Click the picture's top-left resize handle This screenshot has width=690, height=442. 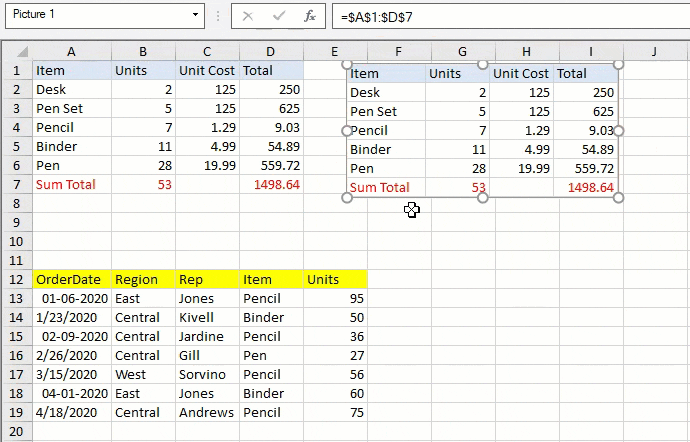[x=348, y=64]
